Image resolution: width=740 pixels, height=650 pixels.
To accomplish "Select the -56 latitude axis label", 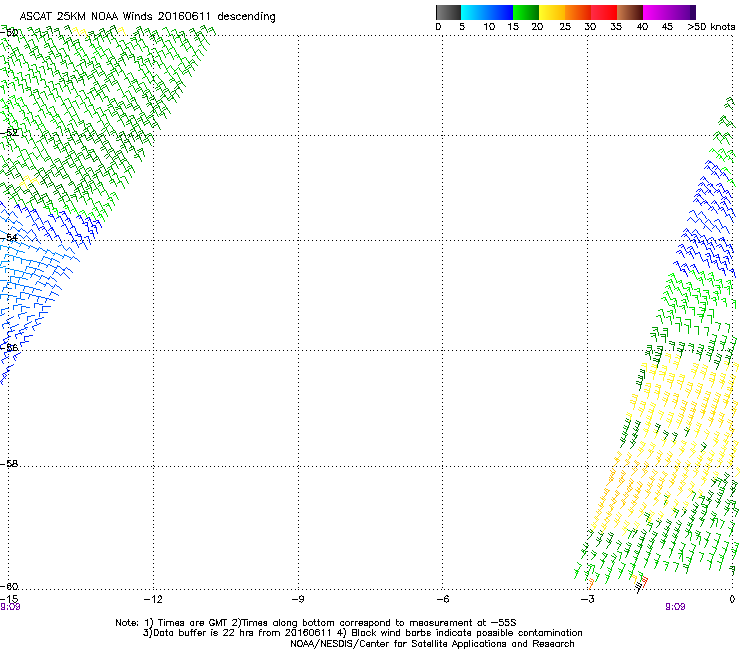I will (9, 348).
